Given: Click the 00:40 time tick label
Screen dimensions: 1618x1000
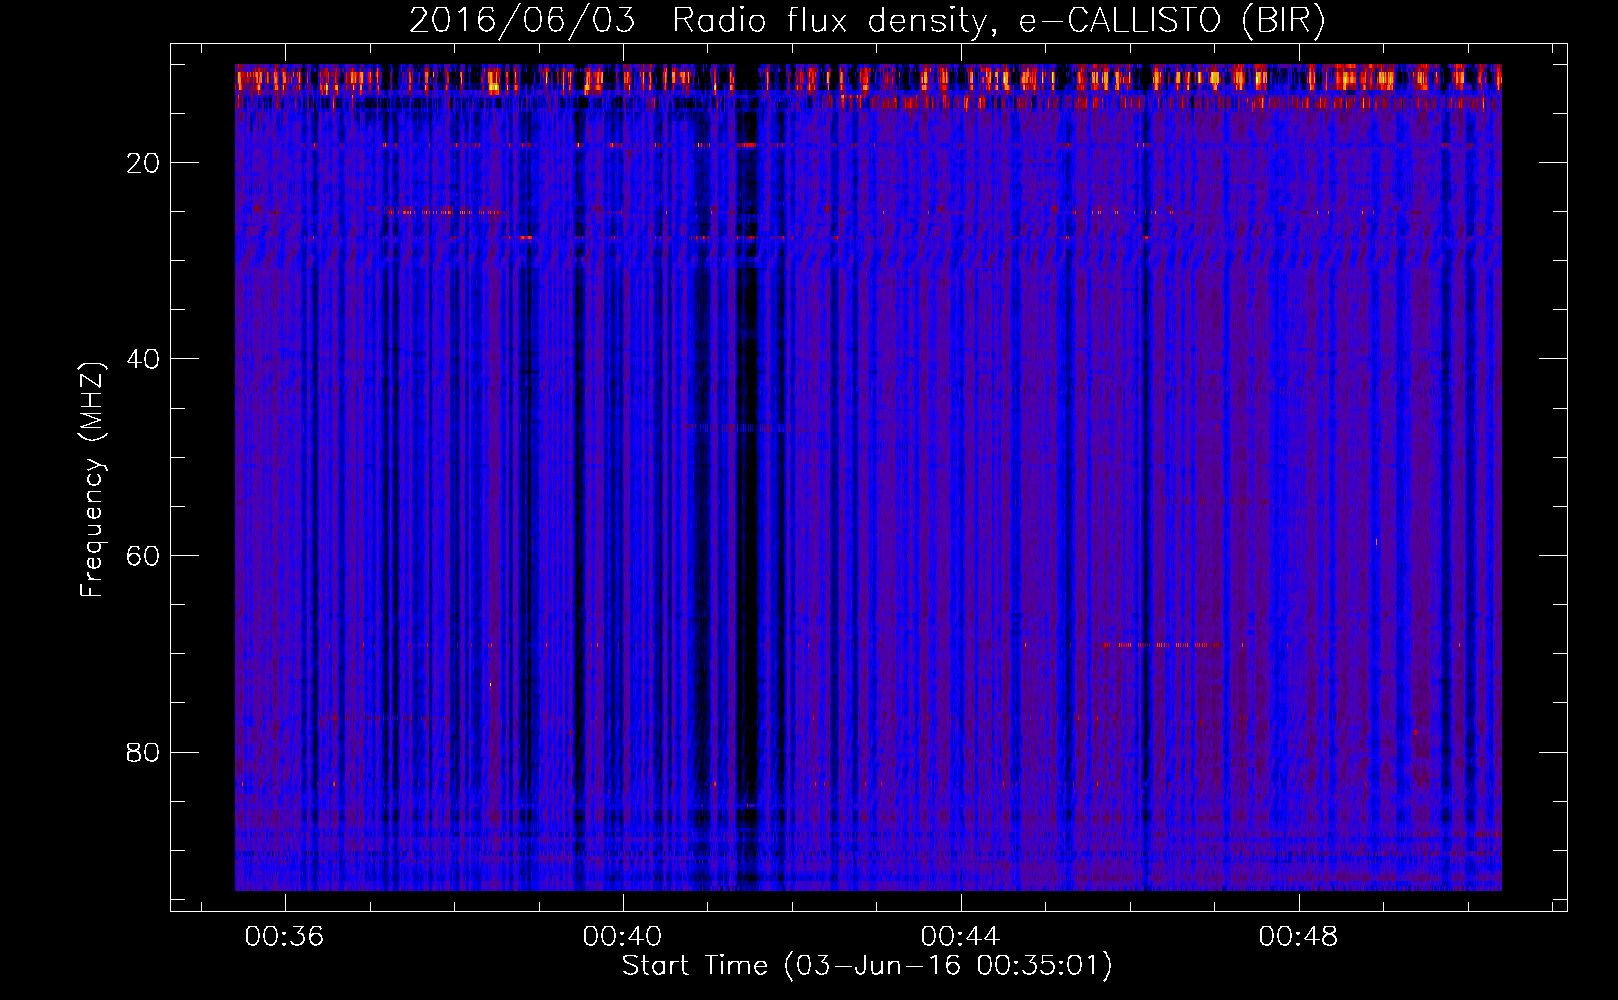Looking at the screenshot, I should [x=622, y=937].
